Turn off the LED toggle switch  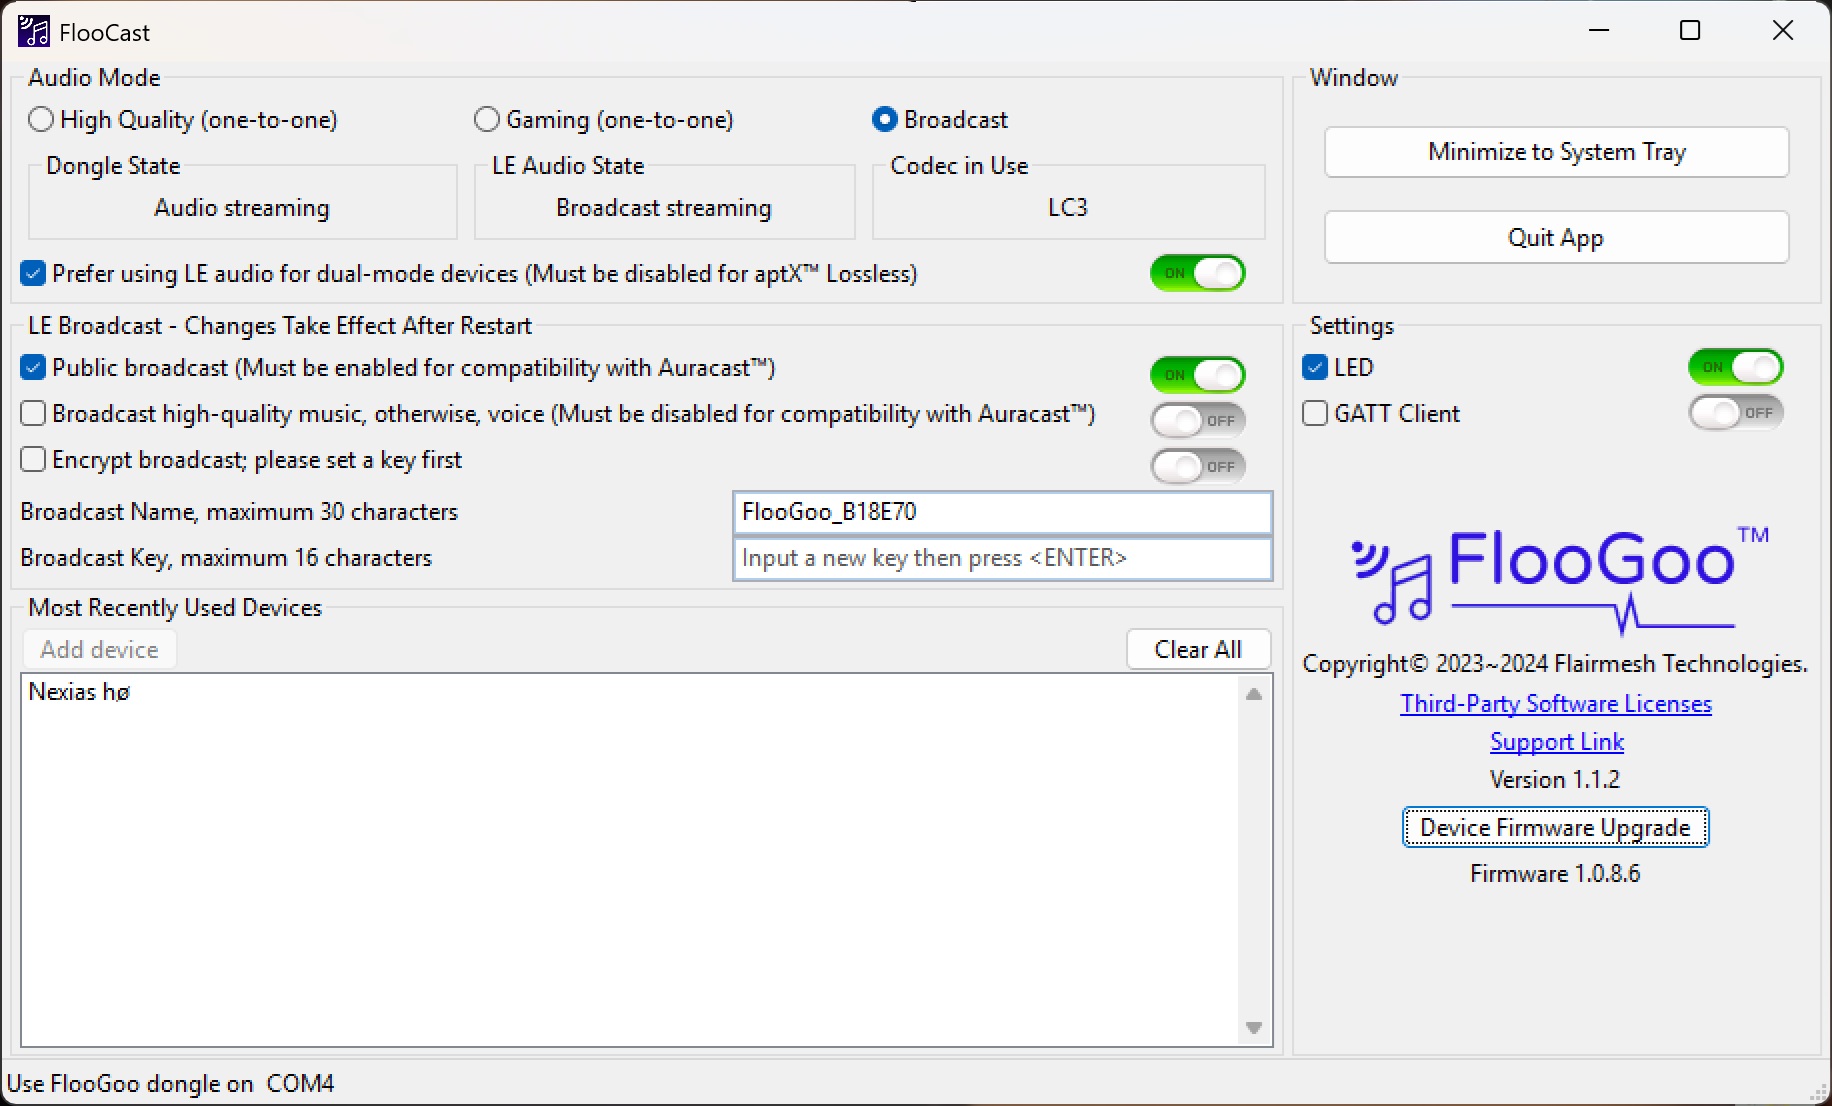click(1736, 367)
